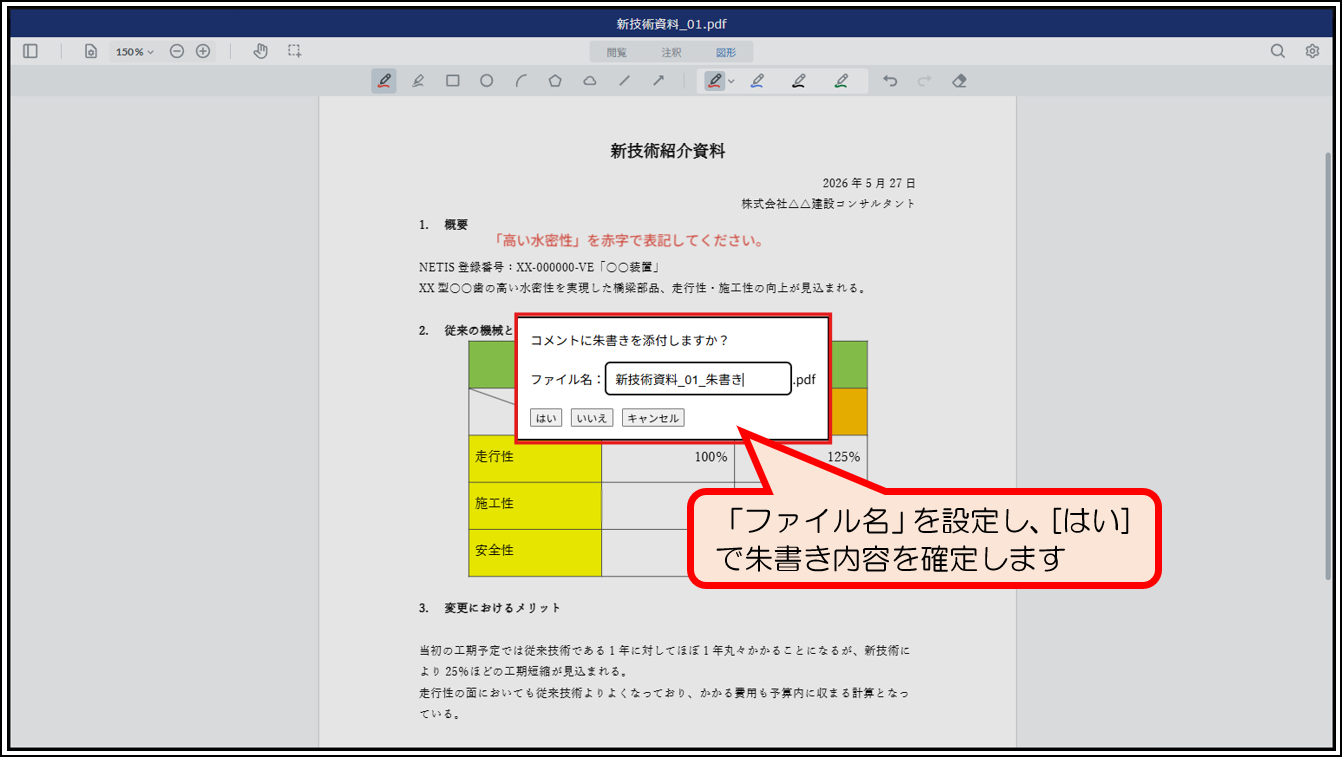
Task: Redo the annotation
Action: click(x=924, y=81)
